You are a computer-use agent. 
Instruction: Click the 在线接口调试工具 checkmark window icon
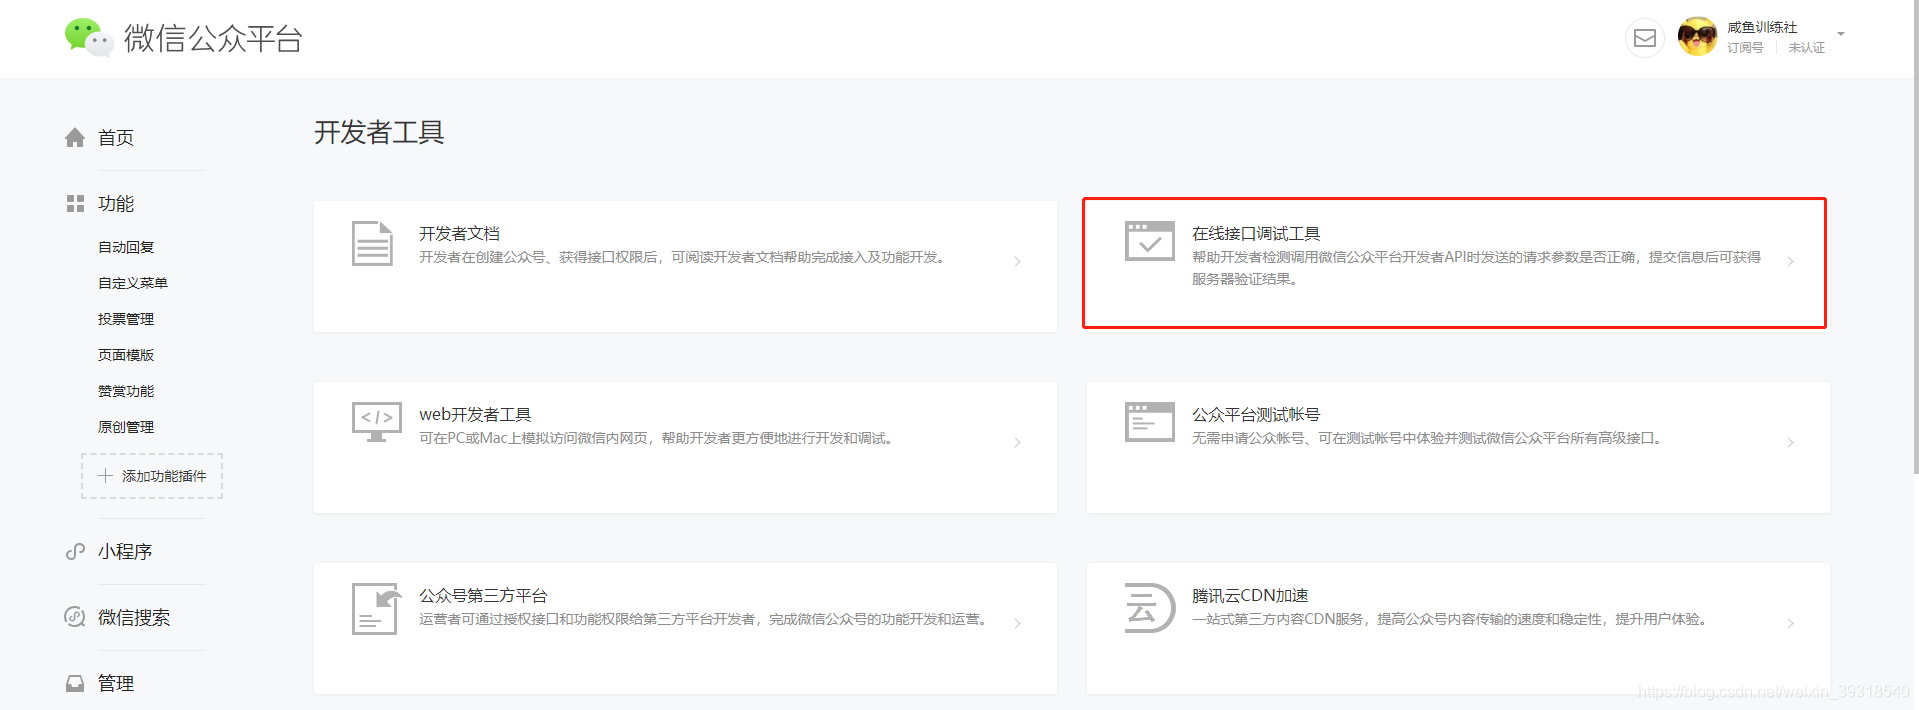pos(1150,241)
